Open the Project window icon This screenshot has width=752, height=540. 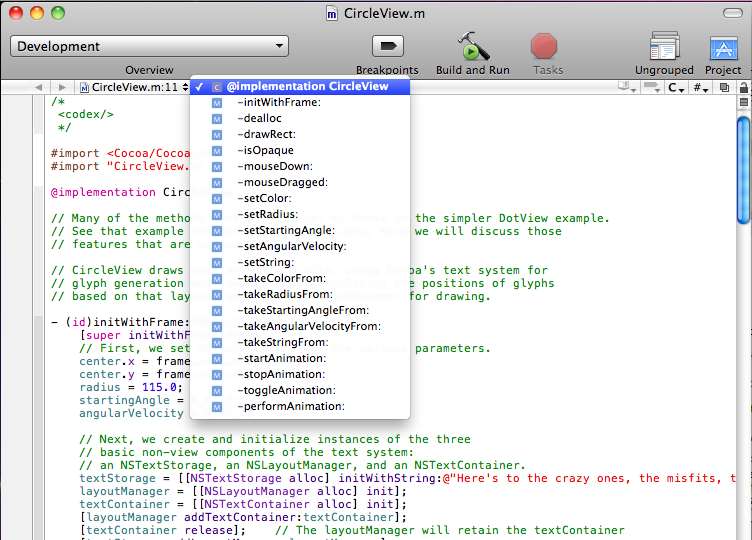tap(723, 46)
